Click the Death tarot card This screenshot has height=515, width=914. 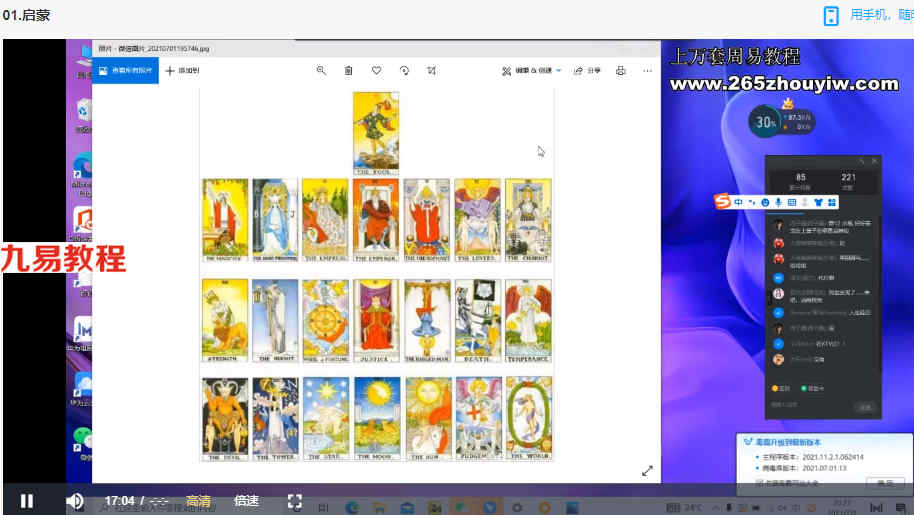coord(477,320)
